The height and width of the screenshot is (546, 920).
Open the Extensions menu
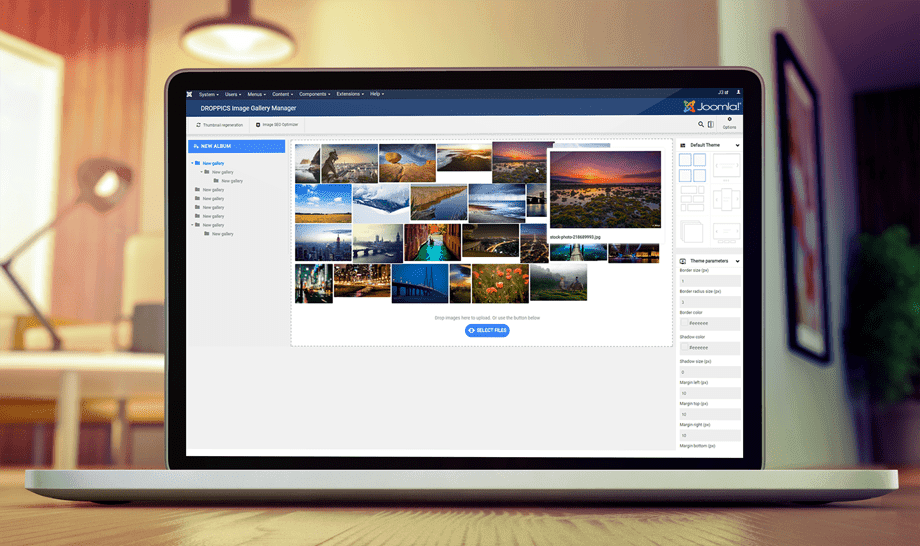(x=349, y=93)
